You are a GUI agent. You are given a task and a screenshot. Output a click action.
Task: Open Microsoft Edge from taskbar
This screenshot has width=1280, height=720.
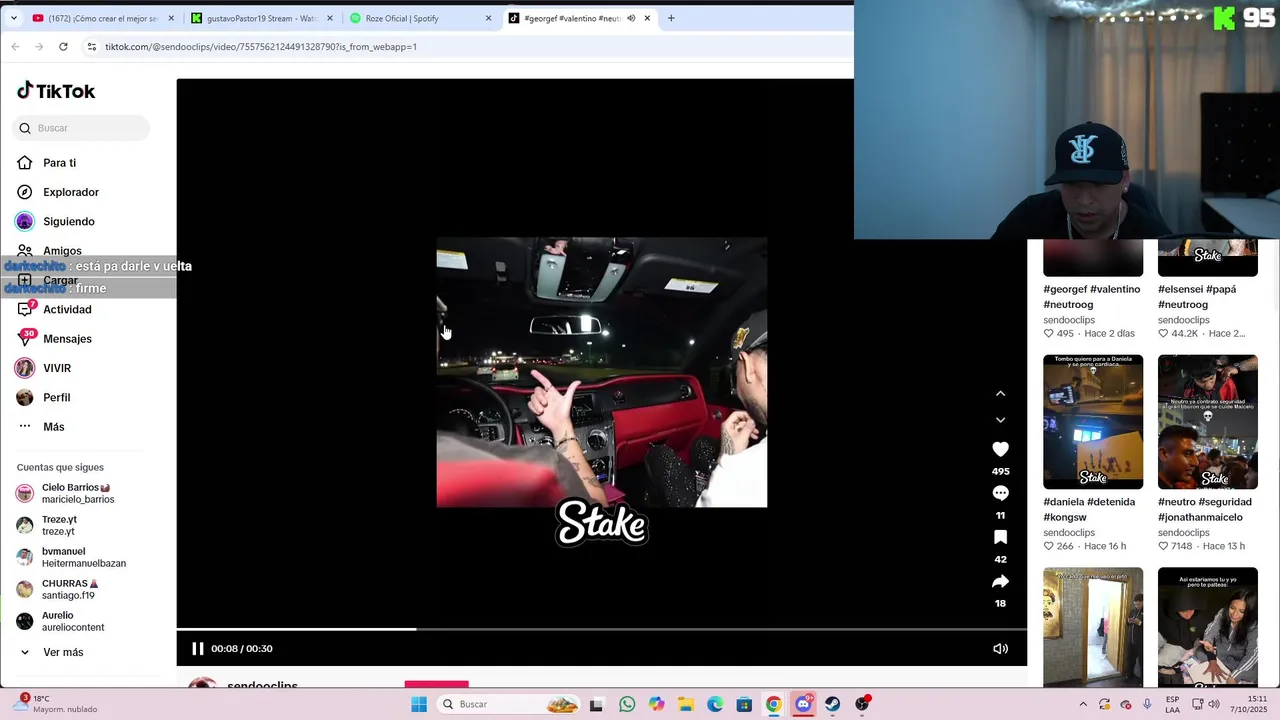point(715,704)
